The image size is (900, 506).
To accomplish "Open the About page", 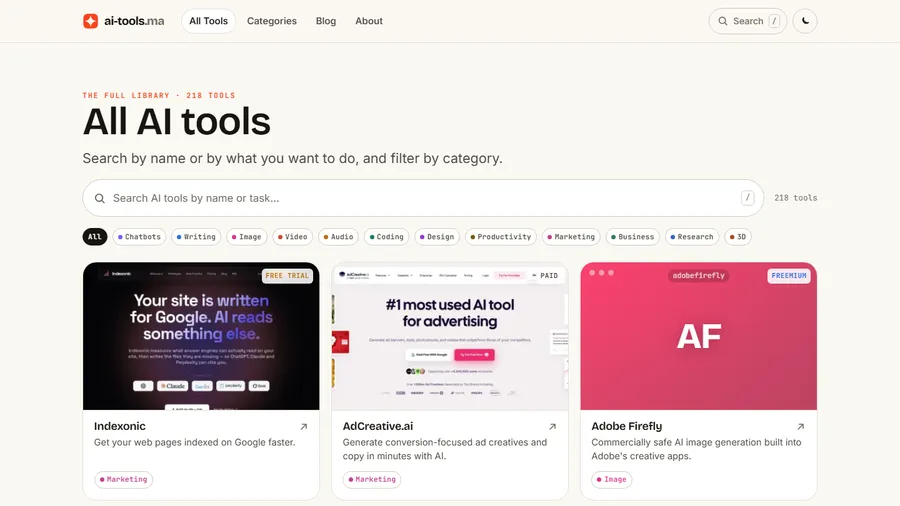I will [x=368, y=21].
